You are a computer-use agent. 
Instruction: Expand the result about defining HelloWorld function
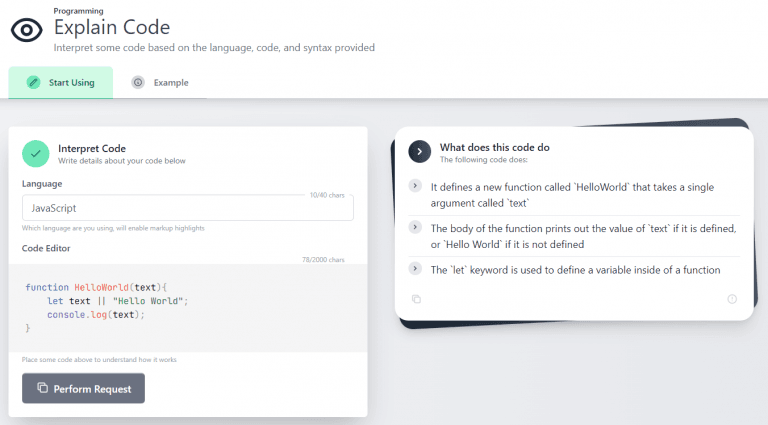coord(416,186)
